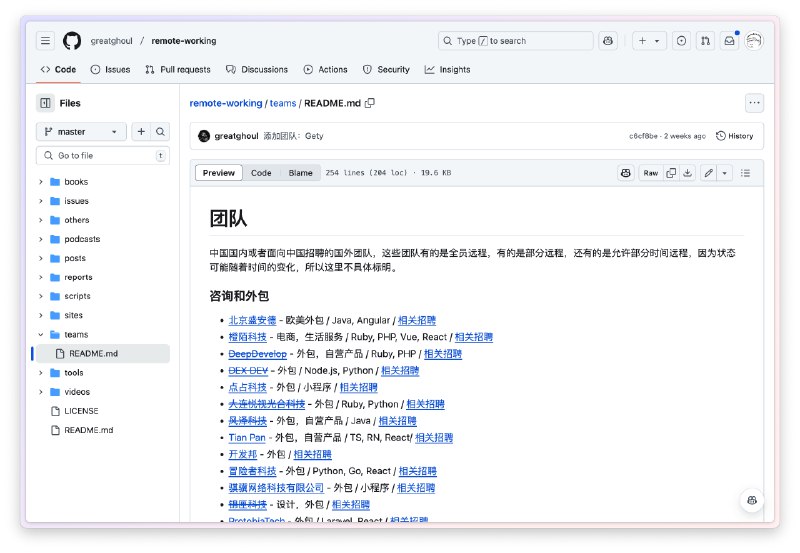
Task: Copy raw file contents icon
Action: click(x=671, y=173)
